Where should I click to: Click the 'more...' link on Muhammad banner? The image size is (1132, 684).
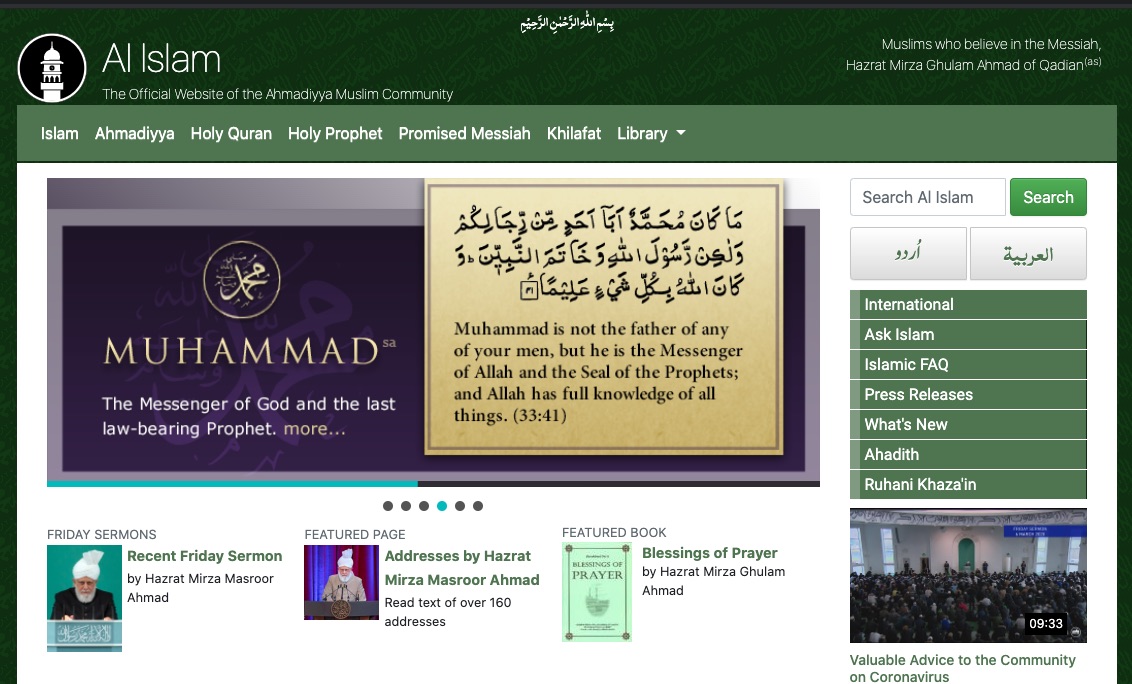pos(314,430)
